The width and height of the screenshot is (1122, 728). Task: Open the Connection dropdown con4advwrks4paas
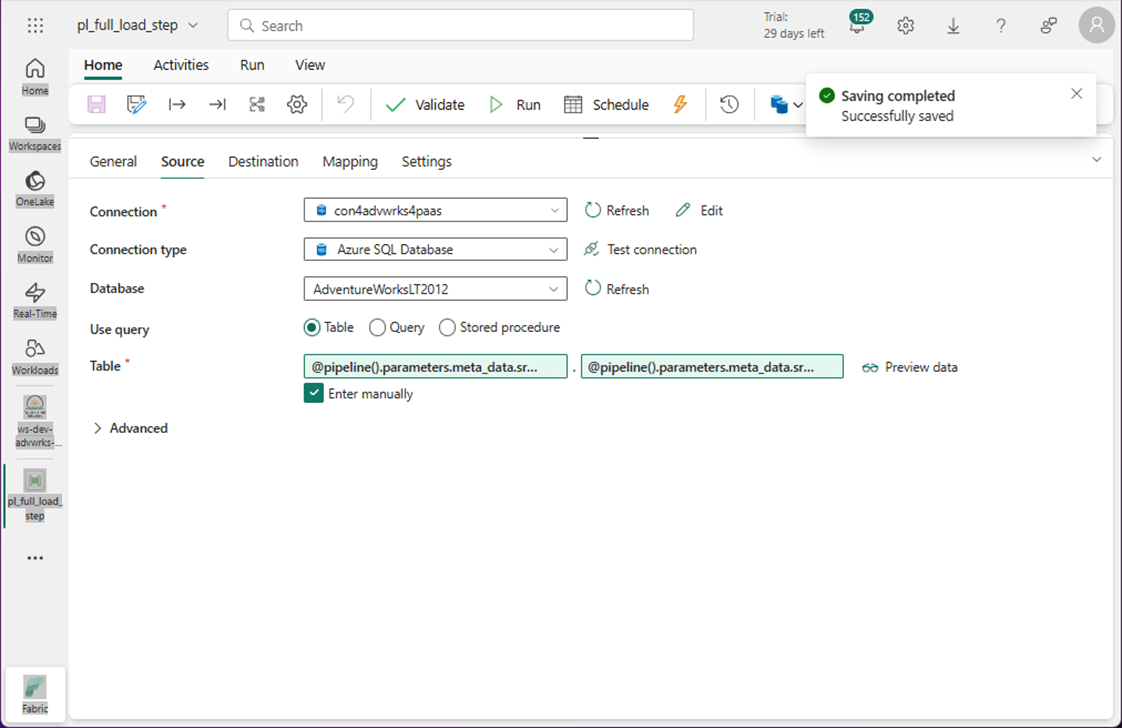click(435, 211)
